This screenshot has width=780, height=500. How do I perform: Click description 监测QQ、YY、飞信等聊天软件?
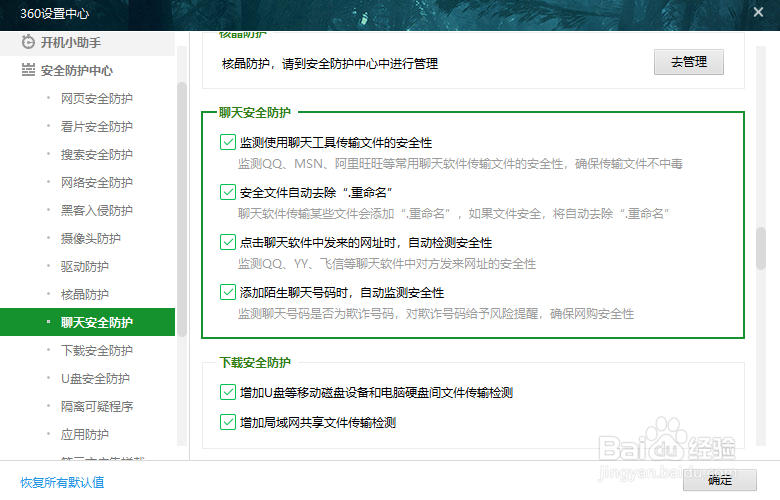387,263
